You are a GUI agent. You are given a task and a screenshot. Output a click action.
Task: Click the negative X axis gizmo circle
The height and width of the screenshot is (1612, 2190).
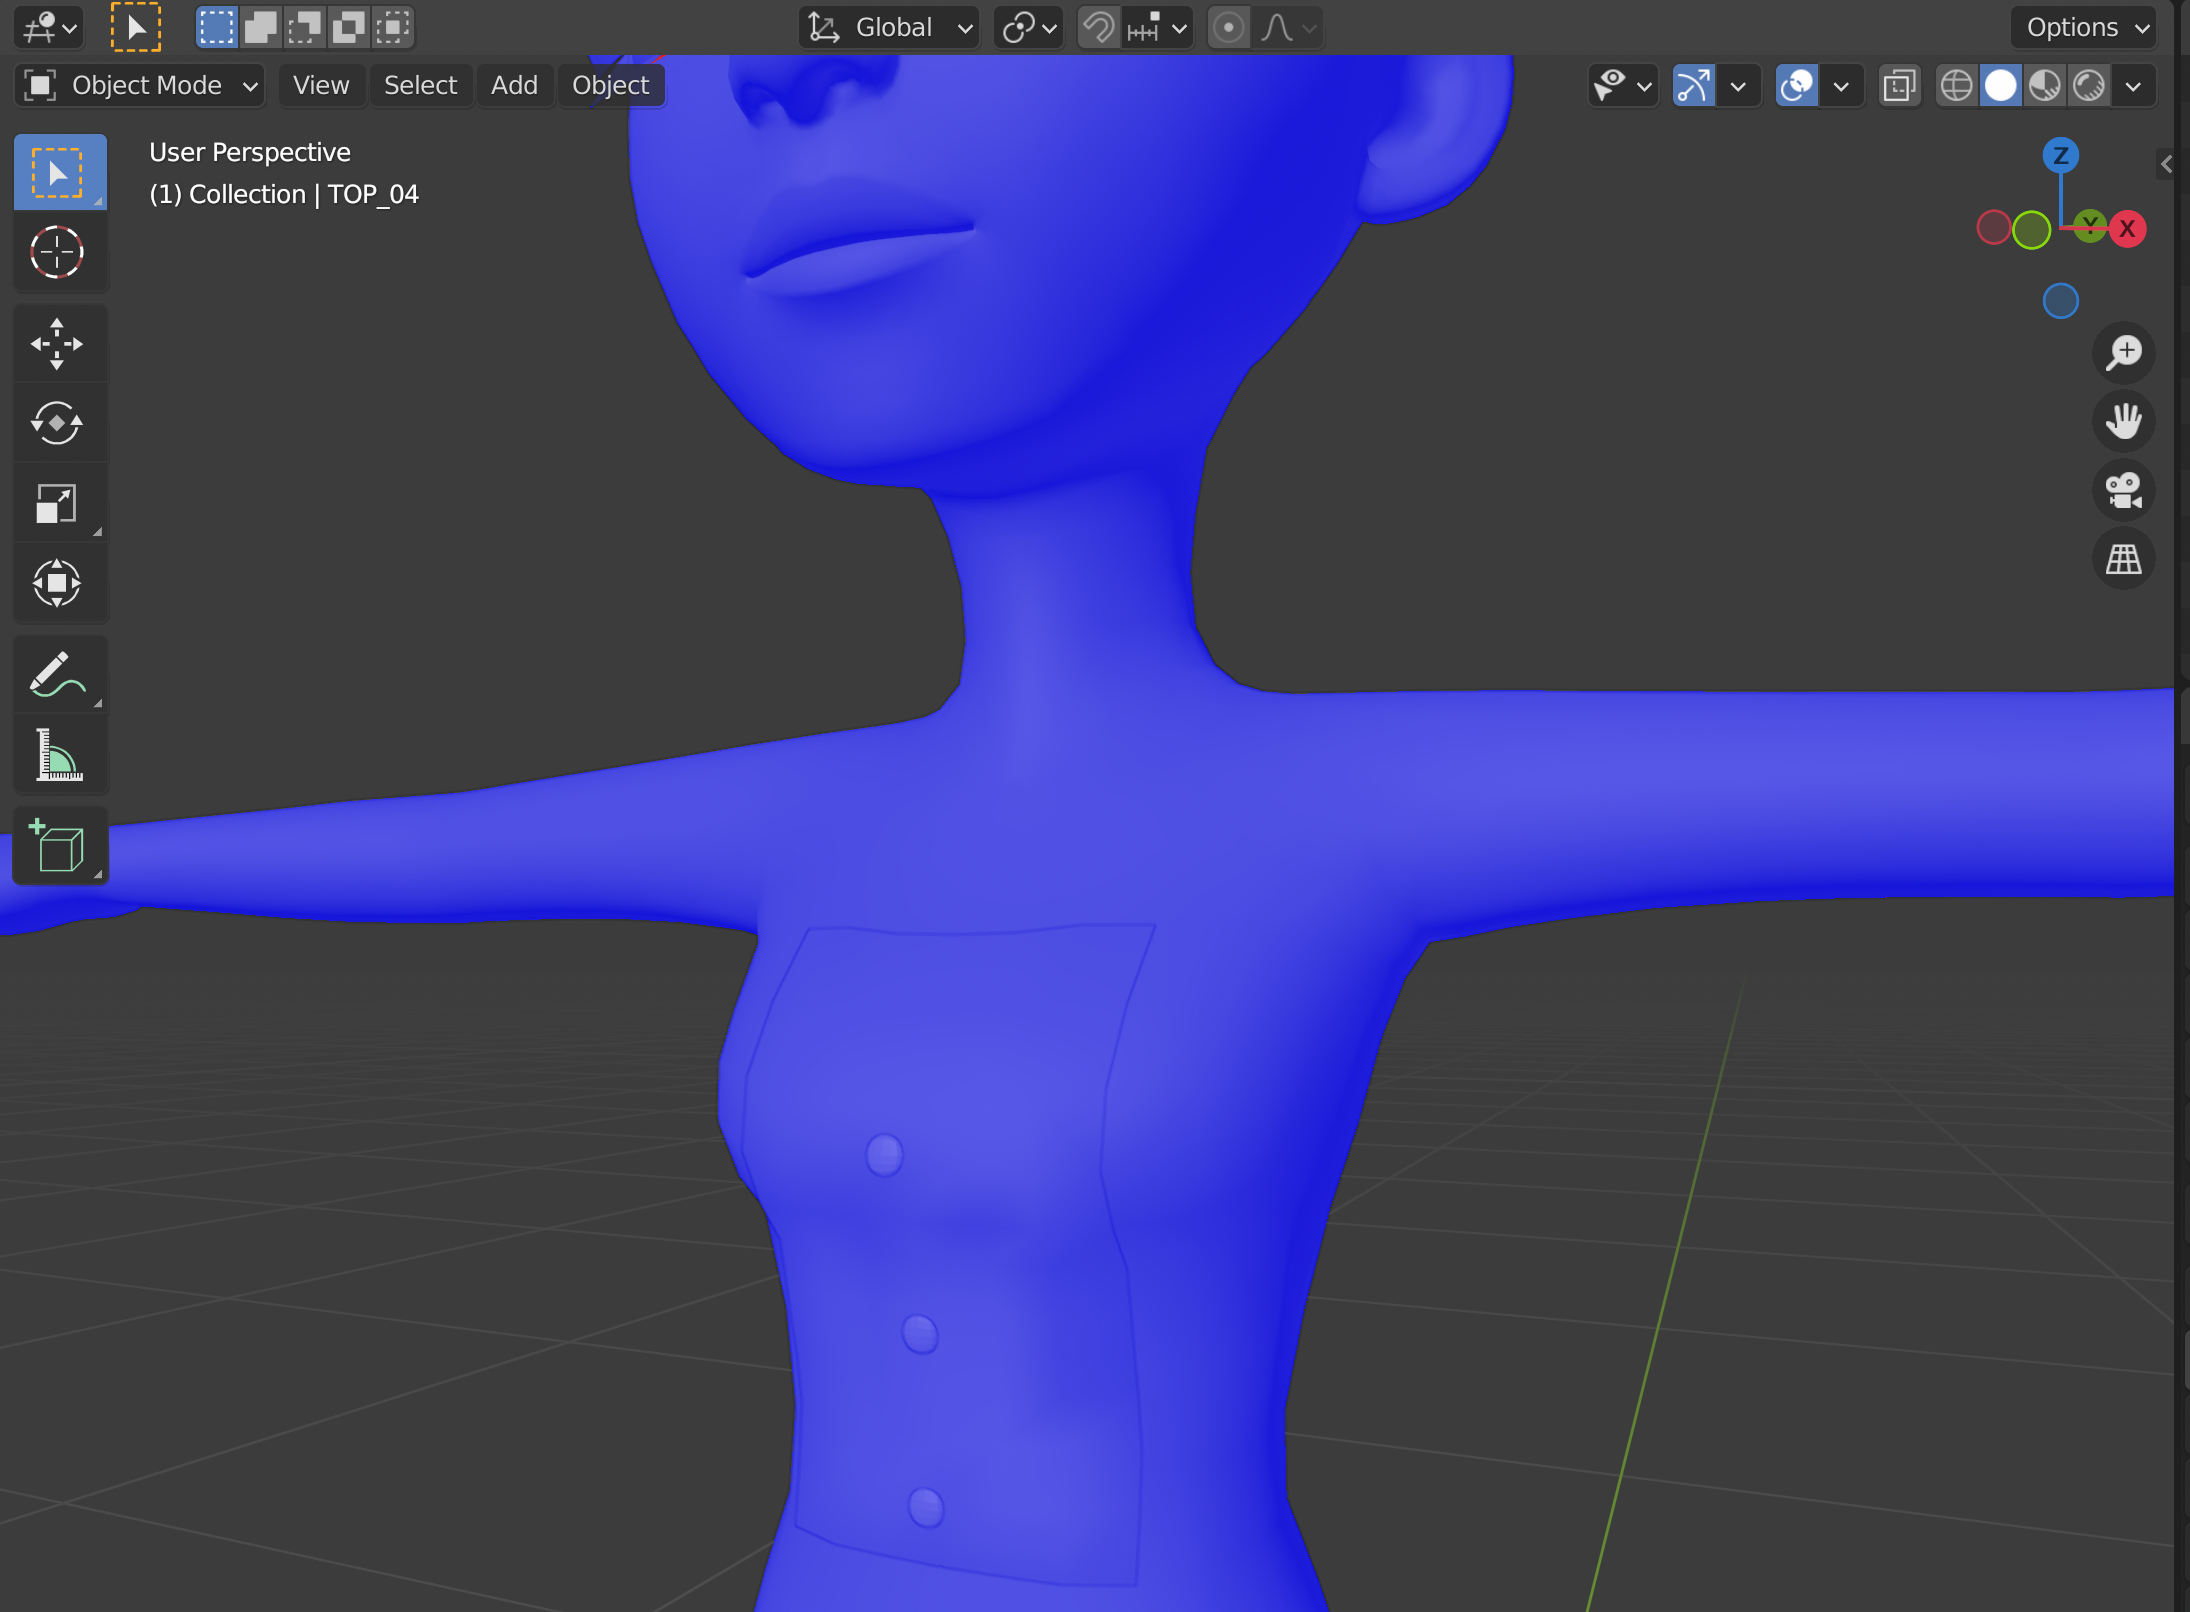click(1993, 228)
